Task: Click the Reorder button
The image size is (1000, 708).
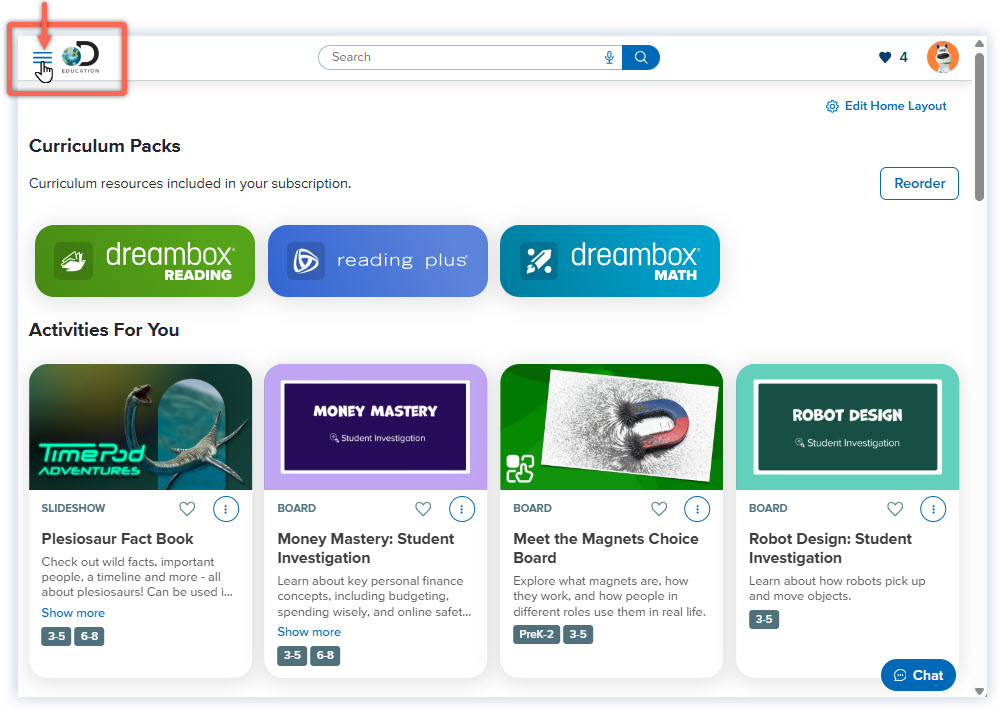Action: click(919, 184)
